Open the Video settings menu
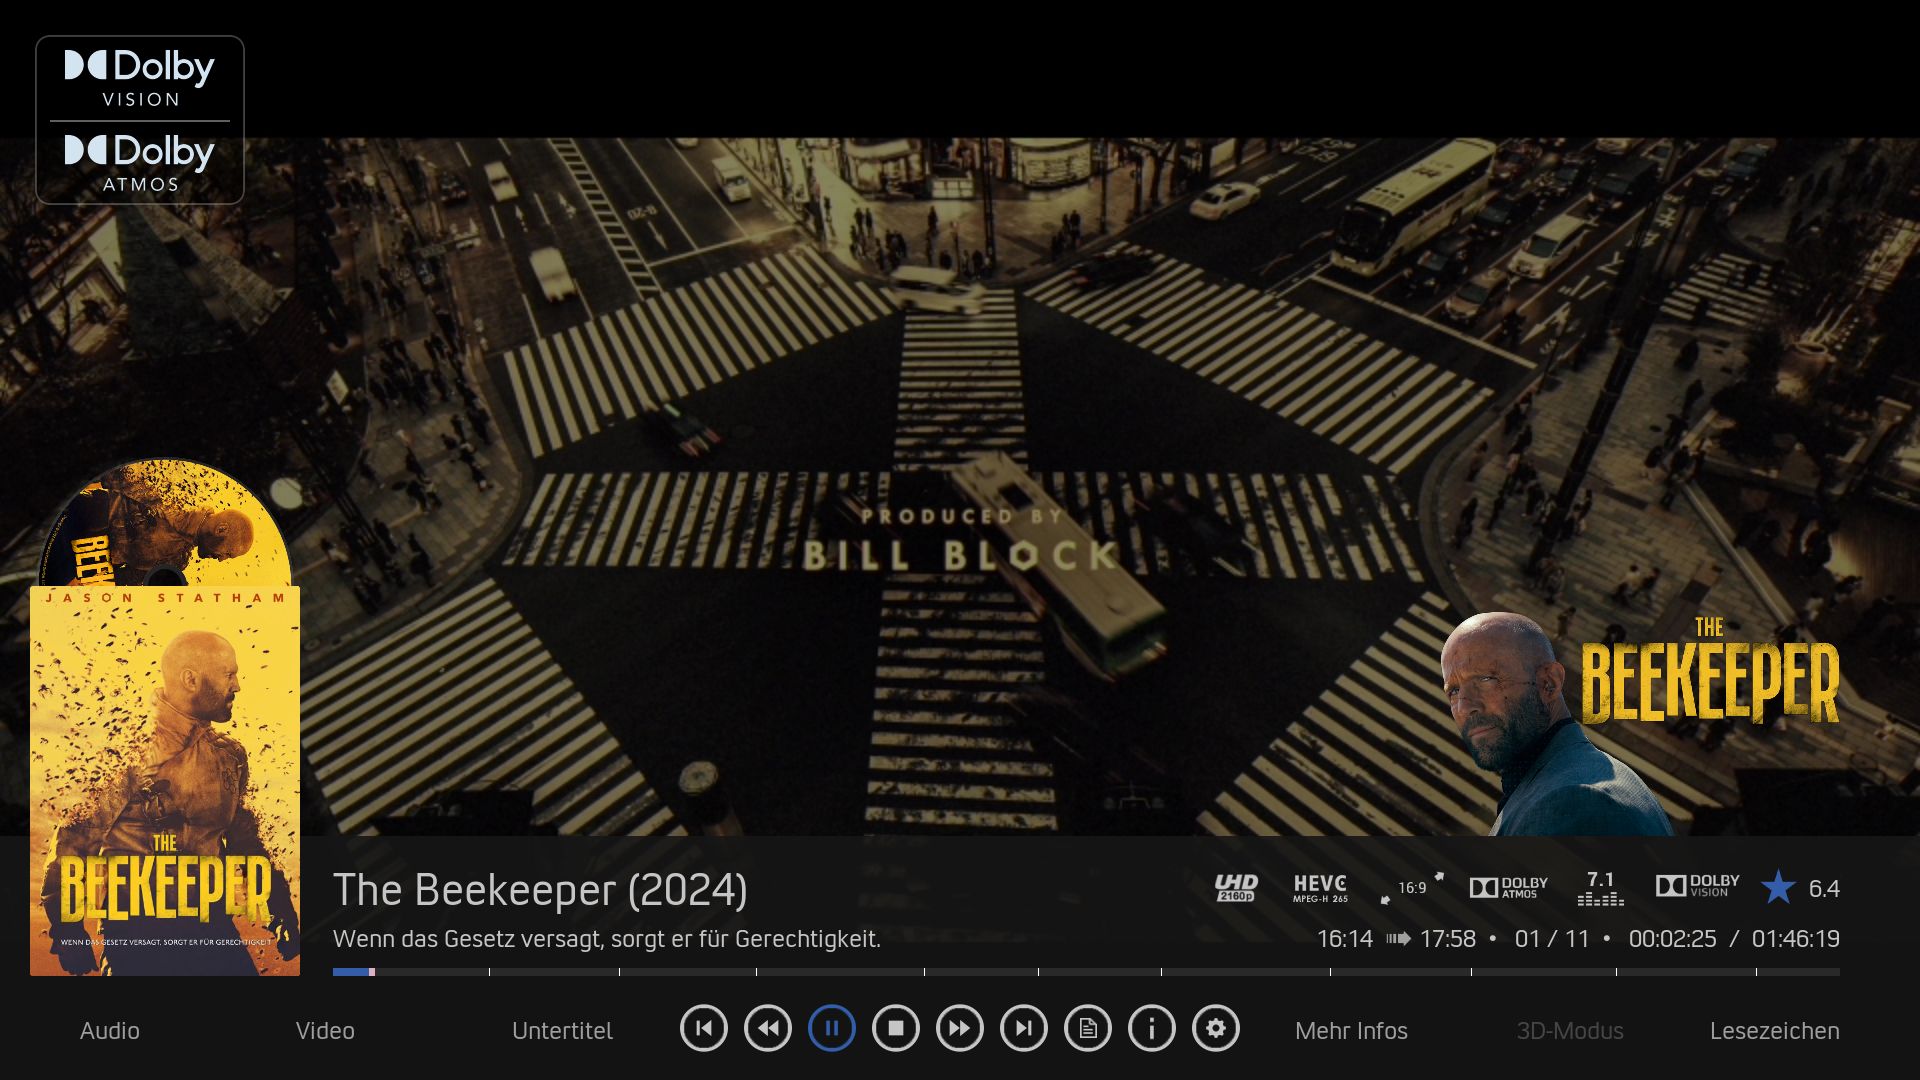This screenshot has width=1920, height=1080. click(x=325, y=1030)
